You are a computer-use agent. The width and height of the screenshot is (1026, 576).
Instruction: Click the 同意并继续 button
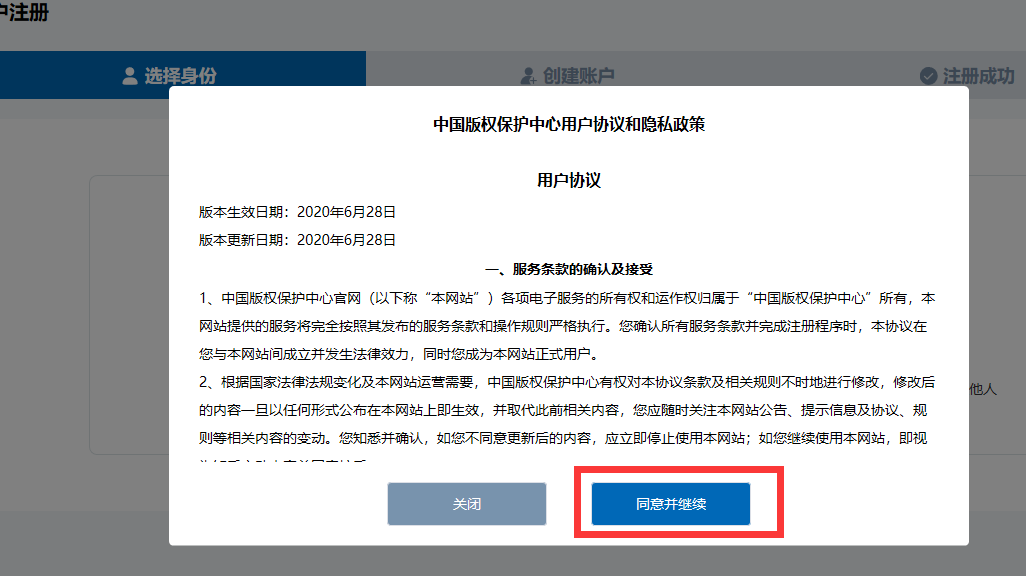tap(671, 504)
